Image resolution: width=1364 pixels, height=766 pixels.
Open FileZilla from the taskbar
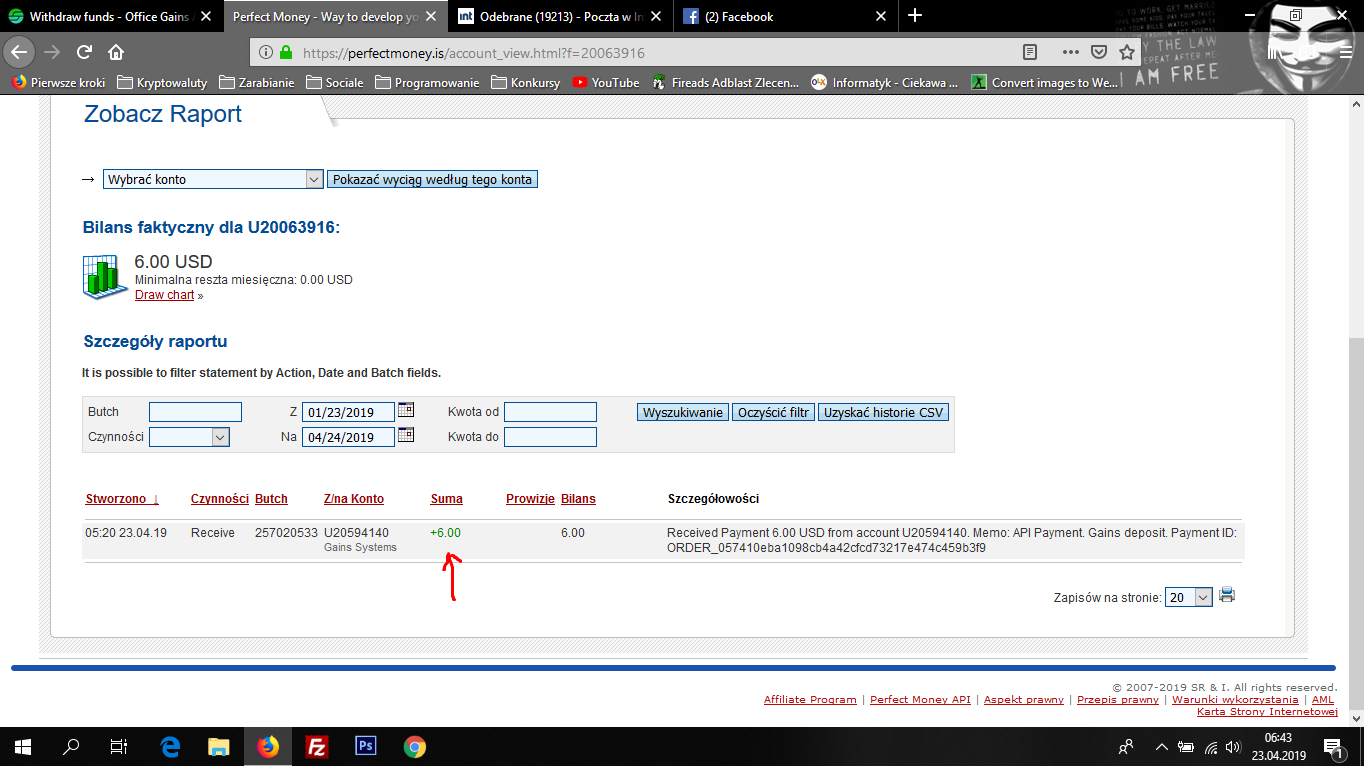click(316, 746)
